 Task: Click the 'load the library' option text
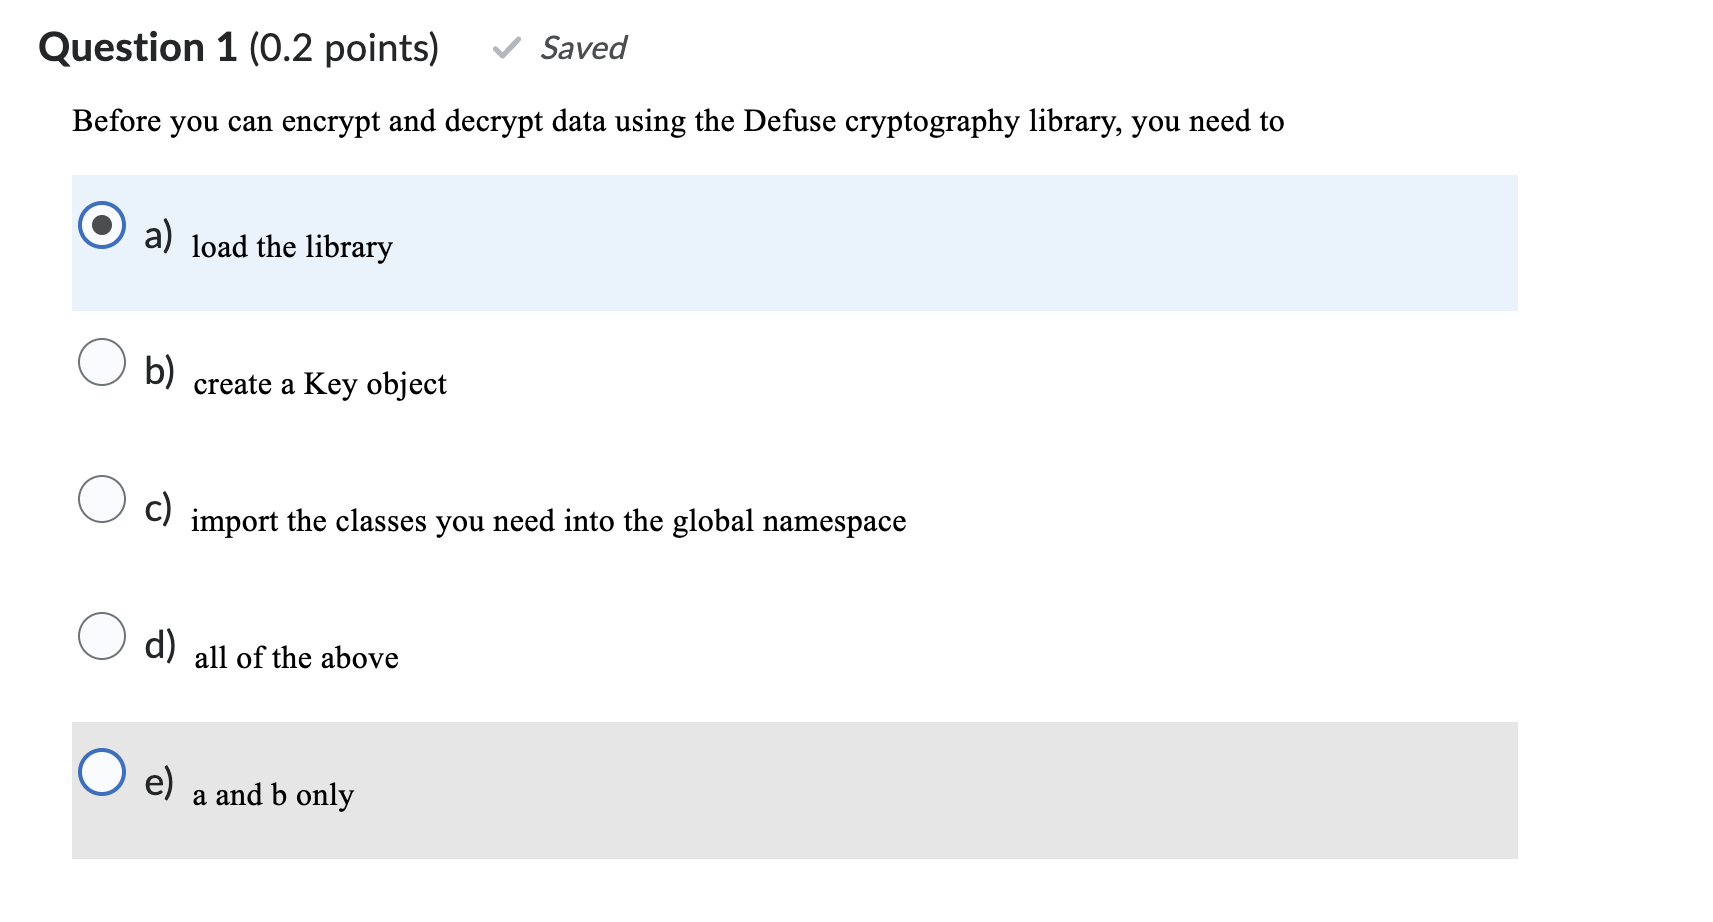point(291,247)
